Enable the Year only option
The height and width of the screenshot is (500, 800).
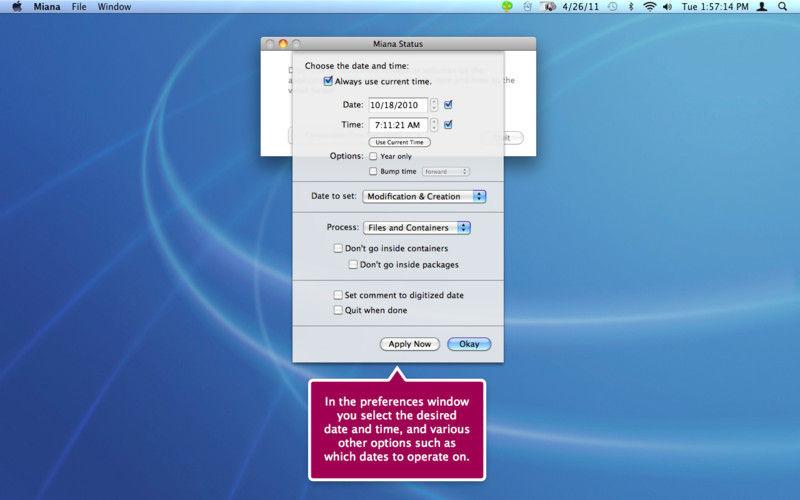coord(373,156)
